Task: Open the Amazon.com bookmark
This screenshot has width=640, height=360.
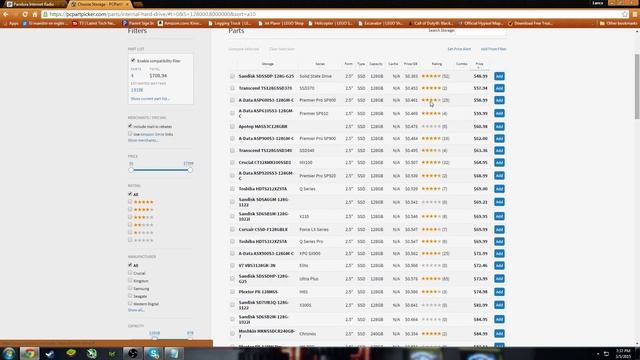Action: (x=180, y=23)
